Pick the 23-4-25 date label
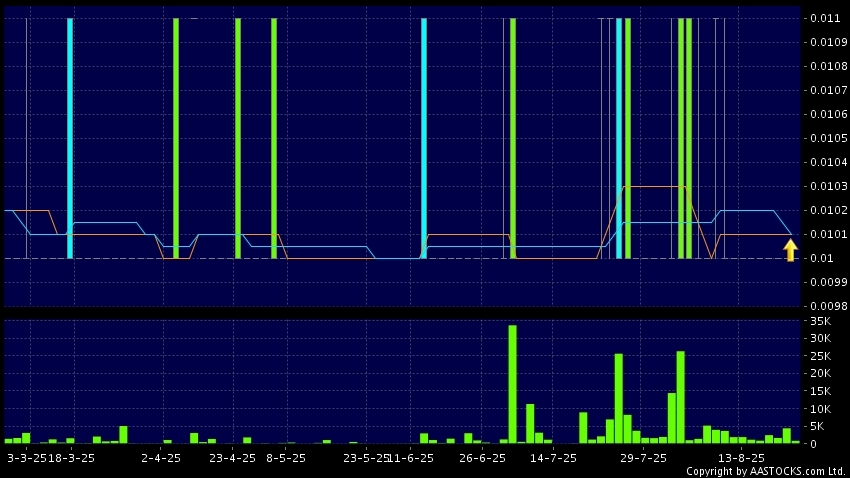The image size is (850, 478). coord(233,458)
